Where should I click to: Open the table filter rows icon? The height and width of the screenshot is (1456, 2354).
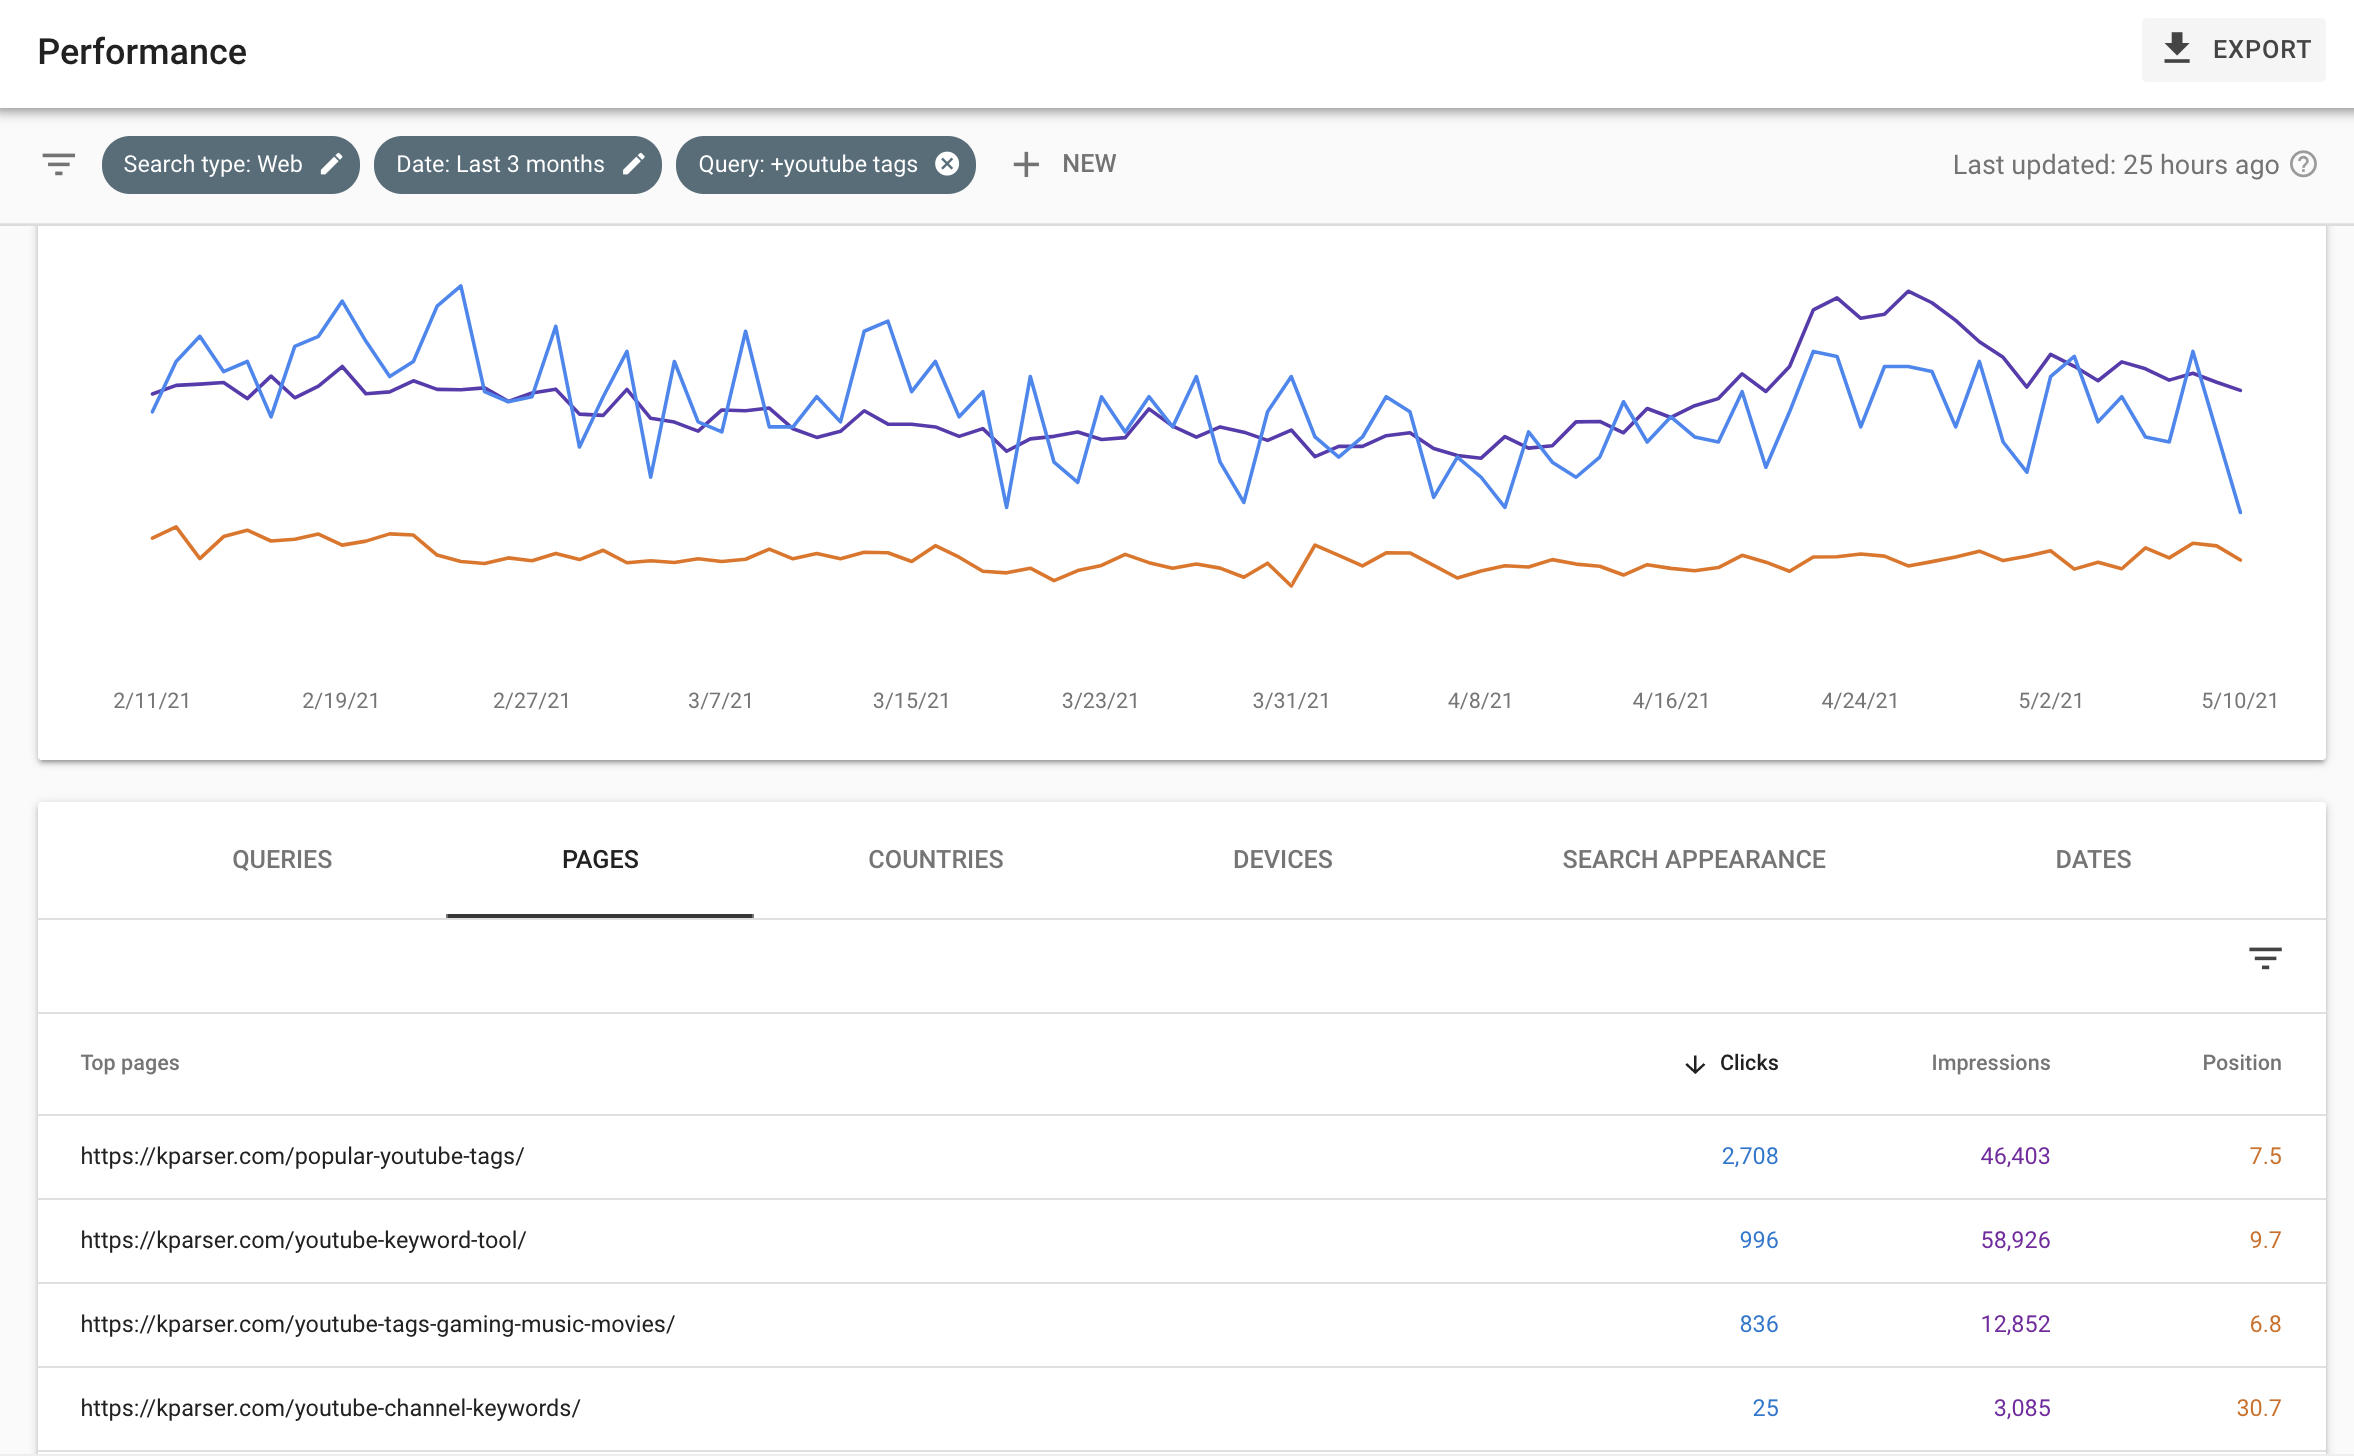(x=2265, y=958)
